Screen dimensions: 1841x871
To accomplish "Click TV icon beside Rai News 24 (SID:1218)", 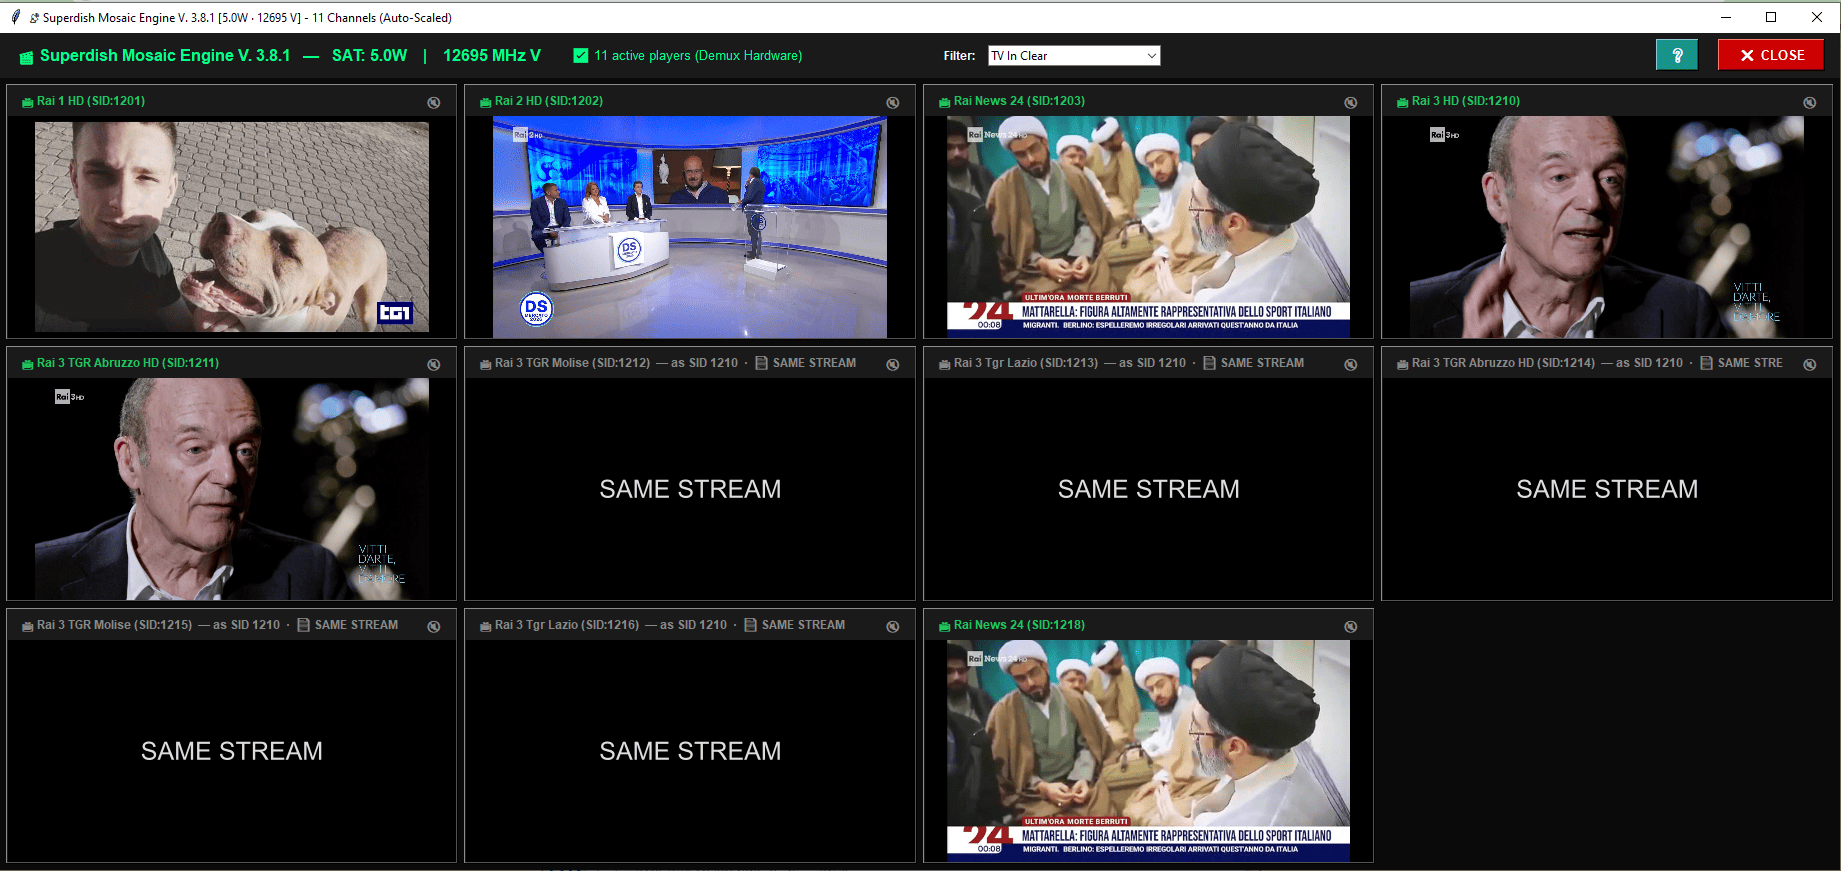I will [945, 626].
